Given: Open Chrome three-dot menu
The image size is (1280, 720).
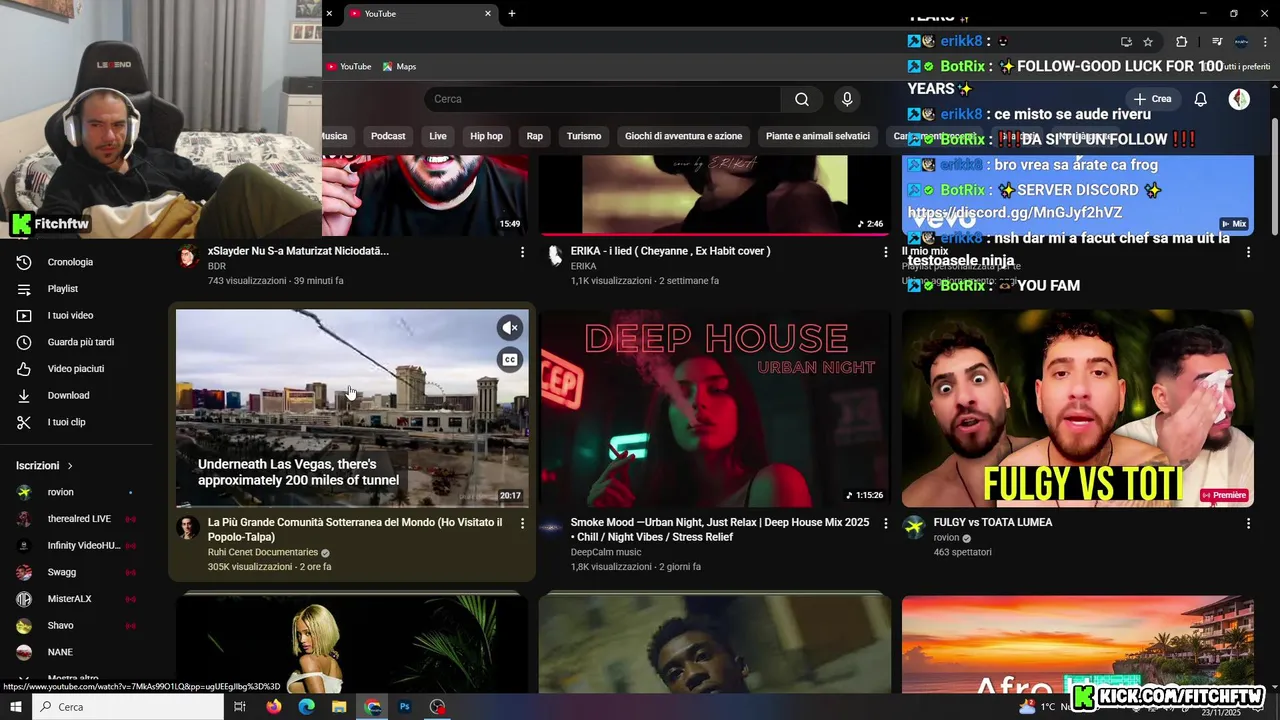Looking at the screenshot, I should (1264, 42).
